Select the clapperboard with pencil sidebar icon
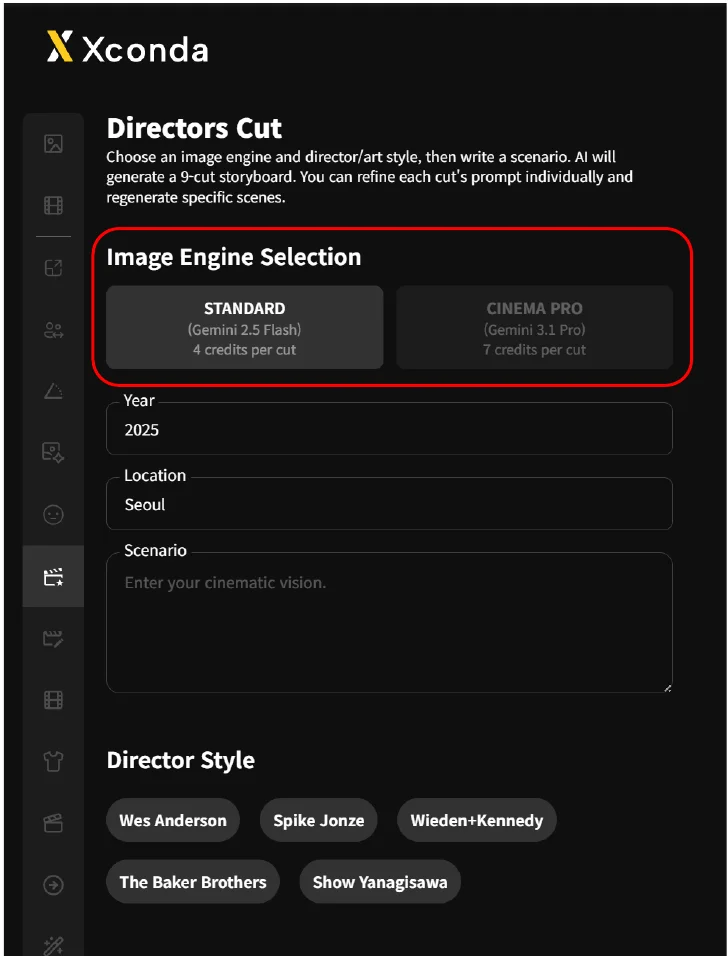This screenshot has height=958, width=728. coord(54,639)
